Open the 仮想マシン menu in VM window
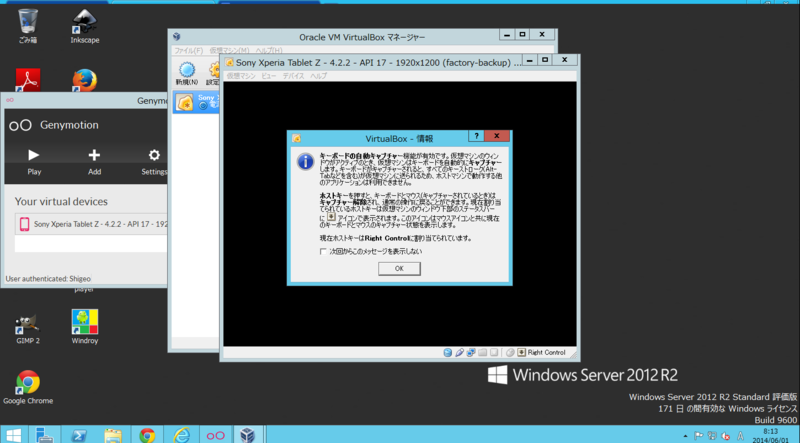The width and height of the screenshot is (800, 443). [x=241, y=76]
